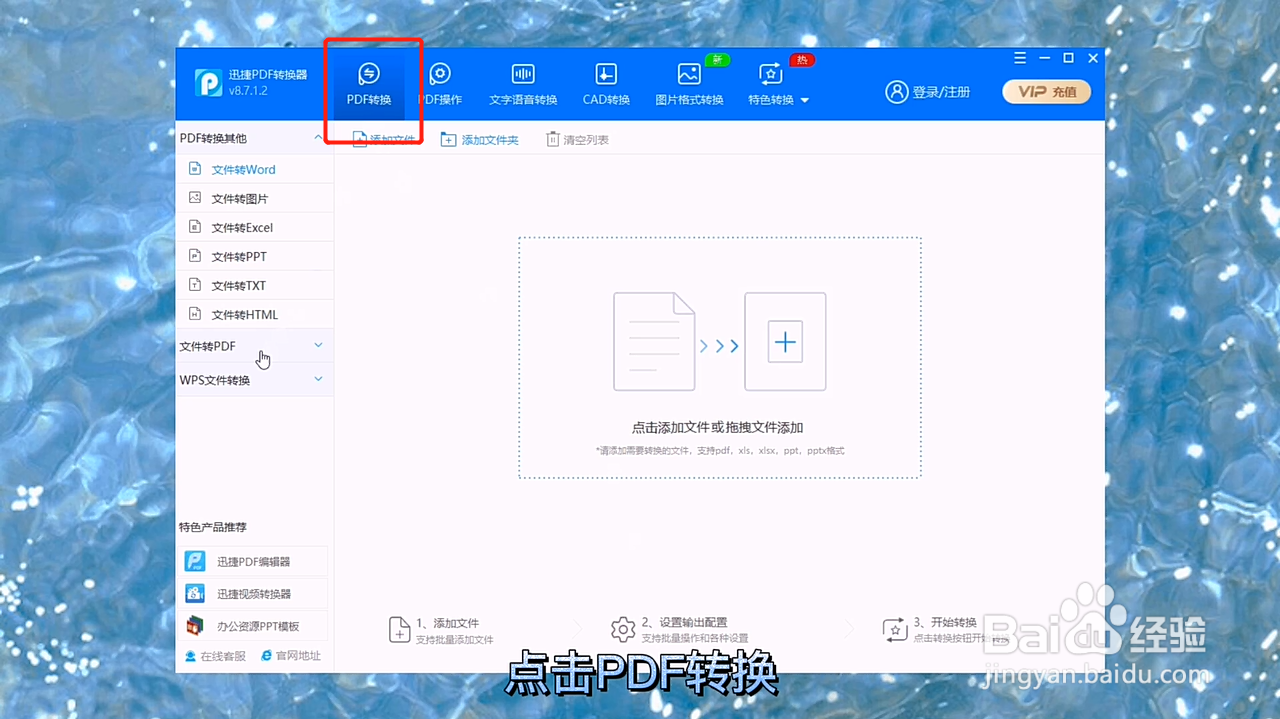Expand the WPS文件转换 section

254,380
